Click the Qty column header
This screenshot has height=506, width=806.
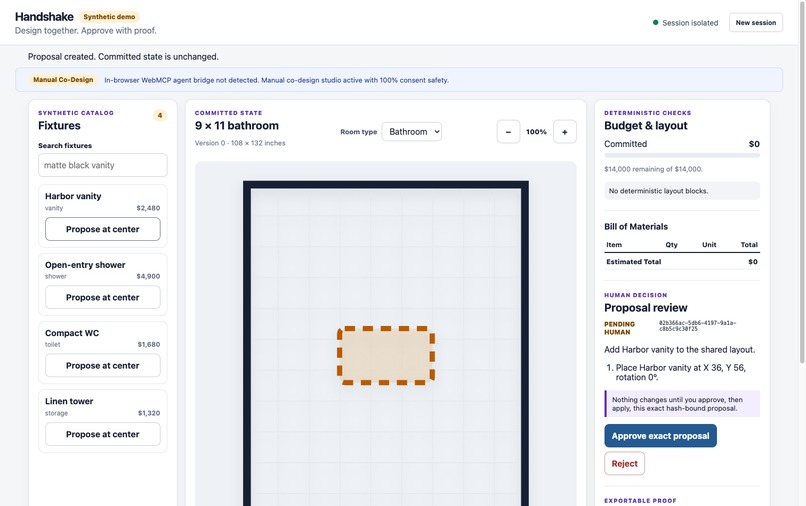(x=671, y=245)
